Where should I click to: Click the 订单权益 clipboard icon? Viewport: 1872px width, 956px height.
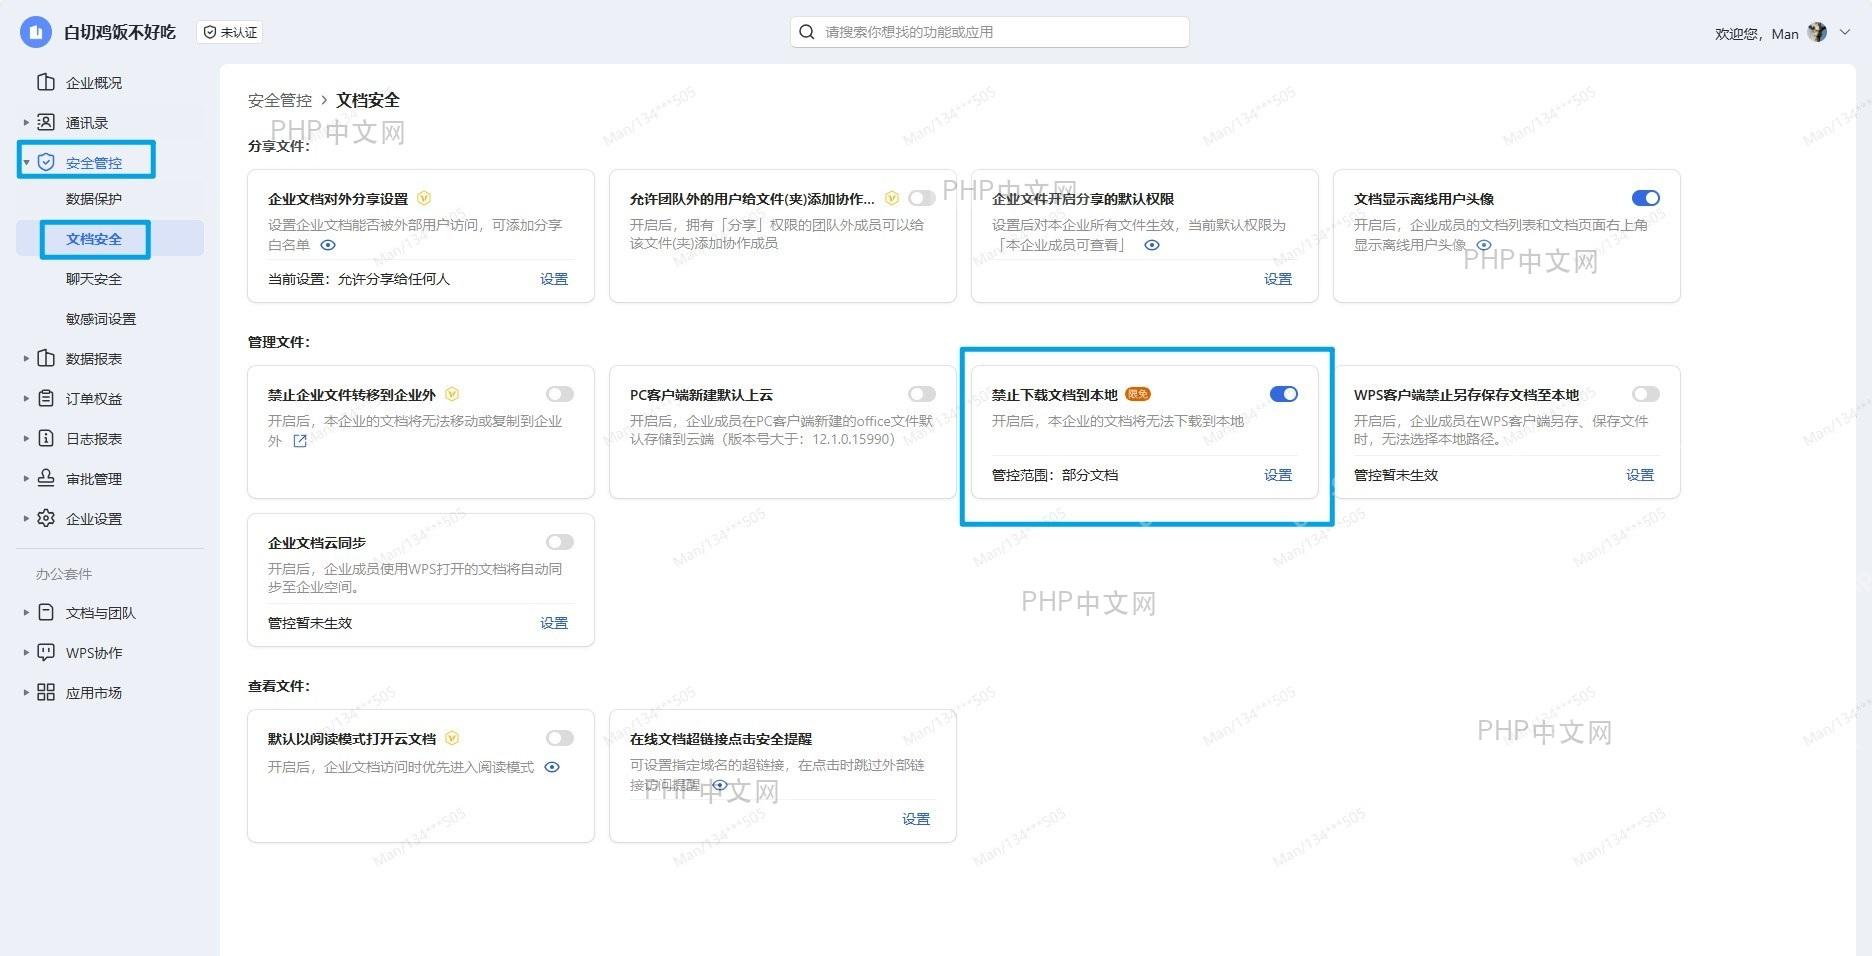point(46,398)
